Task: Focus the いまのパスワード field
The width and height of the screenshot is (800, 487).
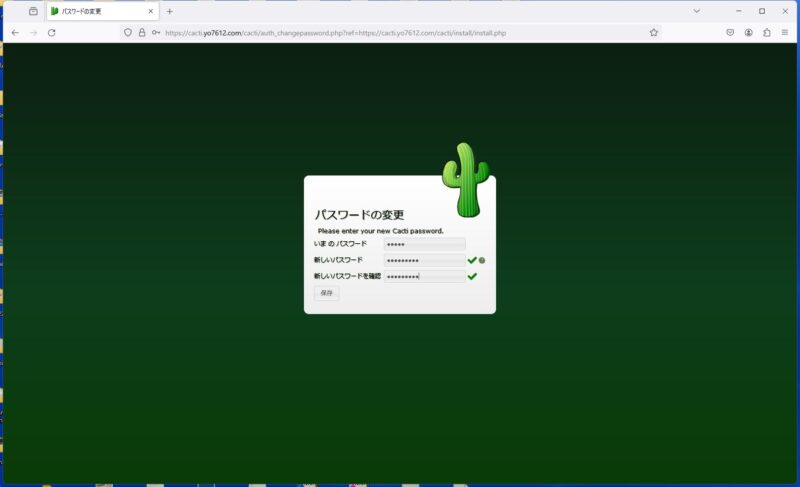Action: point(424,244)
